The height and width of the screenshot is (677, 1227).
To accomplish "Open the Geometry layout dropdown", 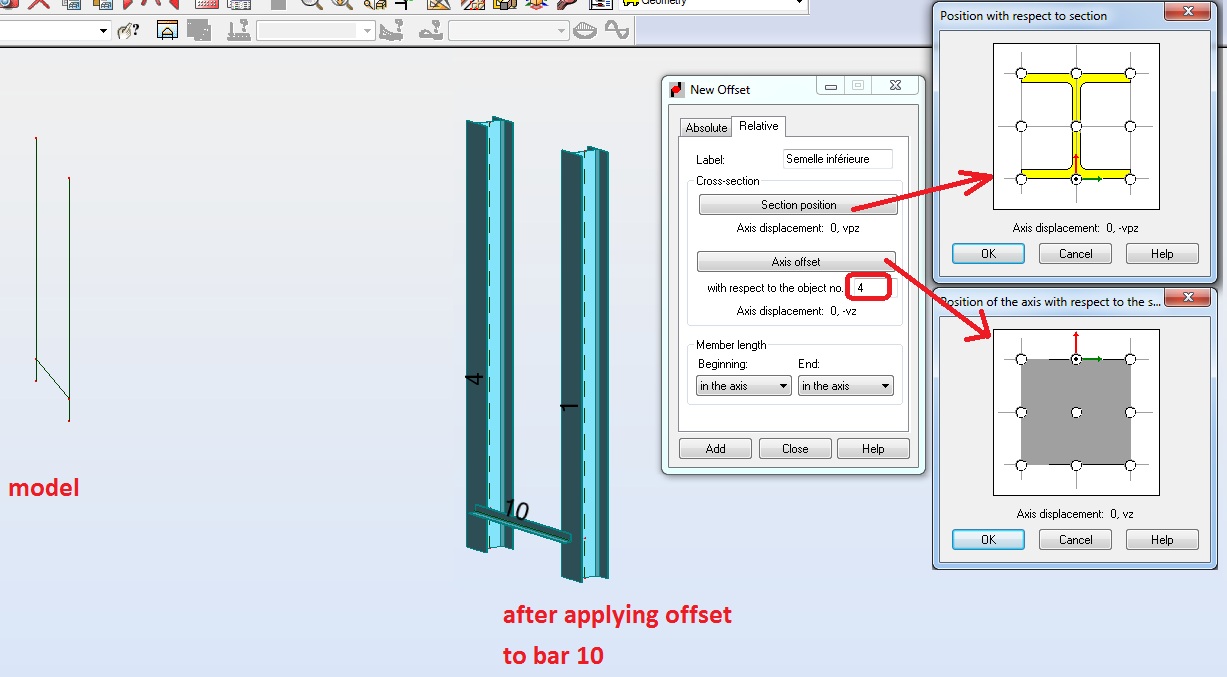I will [x=800, y=3].
